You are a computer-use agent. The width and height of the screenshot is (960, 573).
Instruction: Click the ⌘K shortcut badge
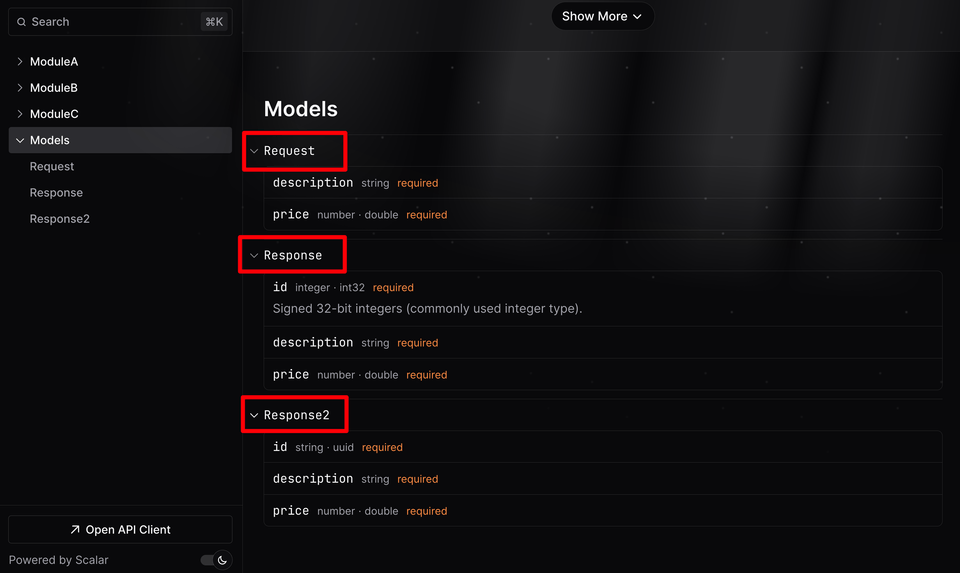(213, 22)
